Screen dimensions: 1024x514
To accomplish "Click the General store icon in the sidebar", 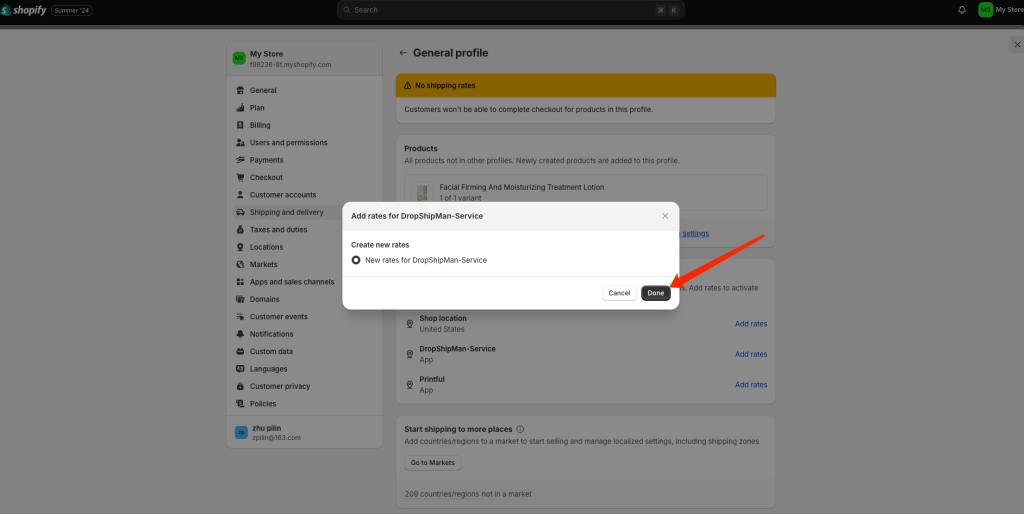I will pos(240,90).
